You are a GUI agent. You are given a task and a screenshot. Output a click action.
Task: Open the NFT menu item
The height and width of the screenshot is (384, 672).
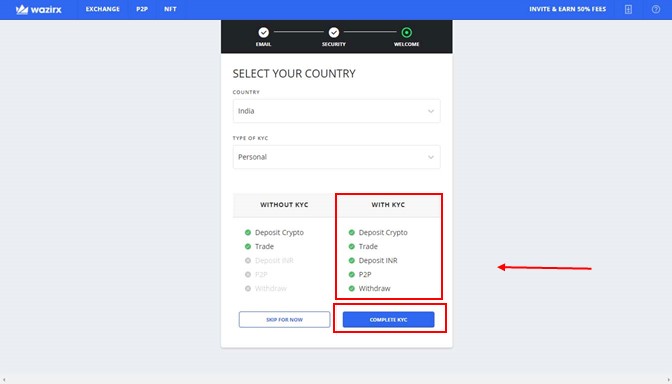170,9
